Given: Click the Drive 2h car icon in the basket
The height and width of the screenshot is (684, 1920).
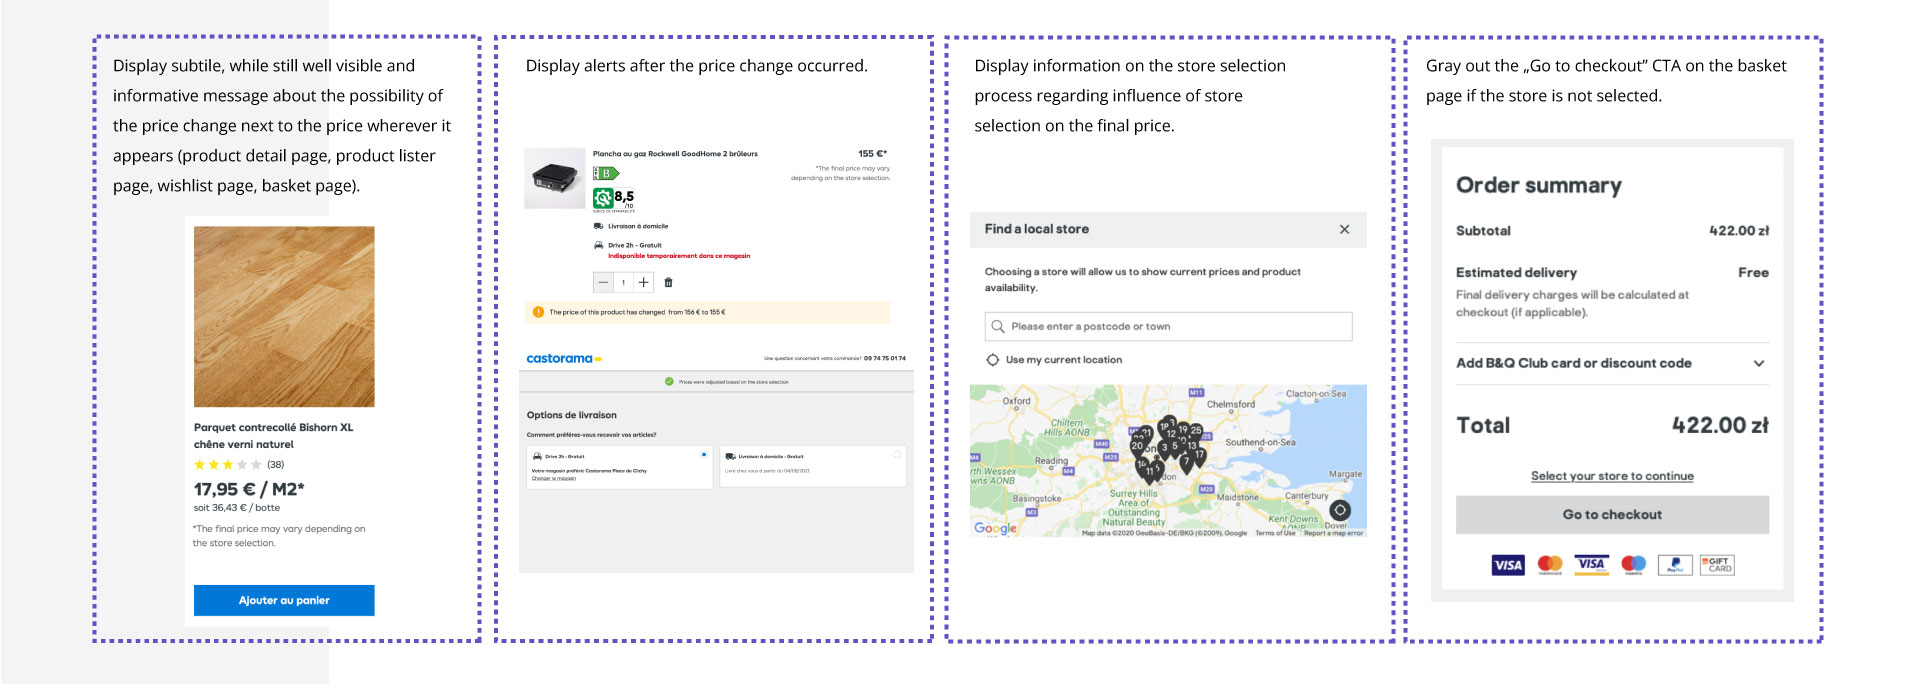Looking at the screenshot, I should (x=598, y=245).
